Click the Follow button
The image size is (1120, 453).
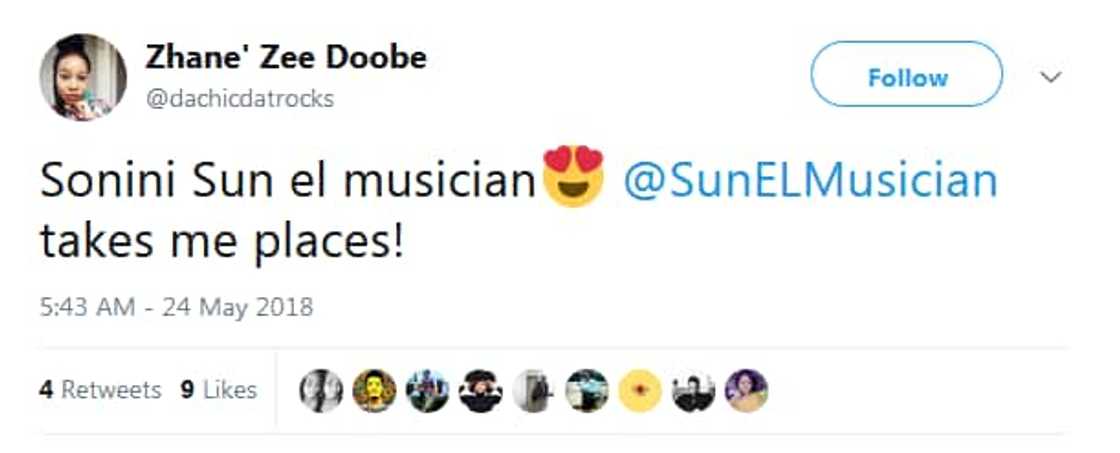[x=906, y=76]
